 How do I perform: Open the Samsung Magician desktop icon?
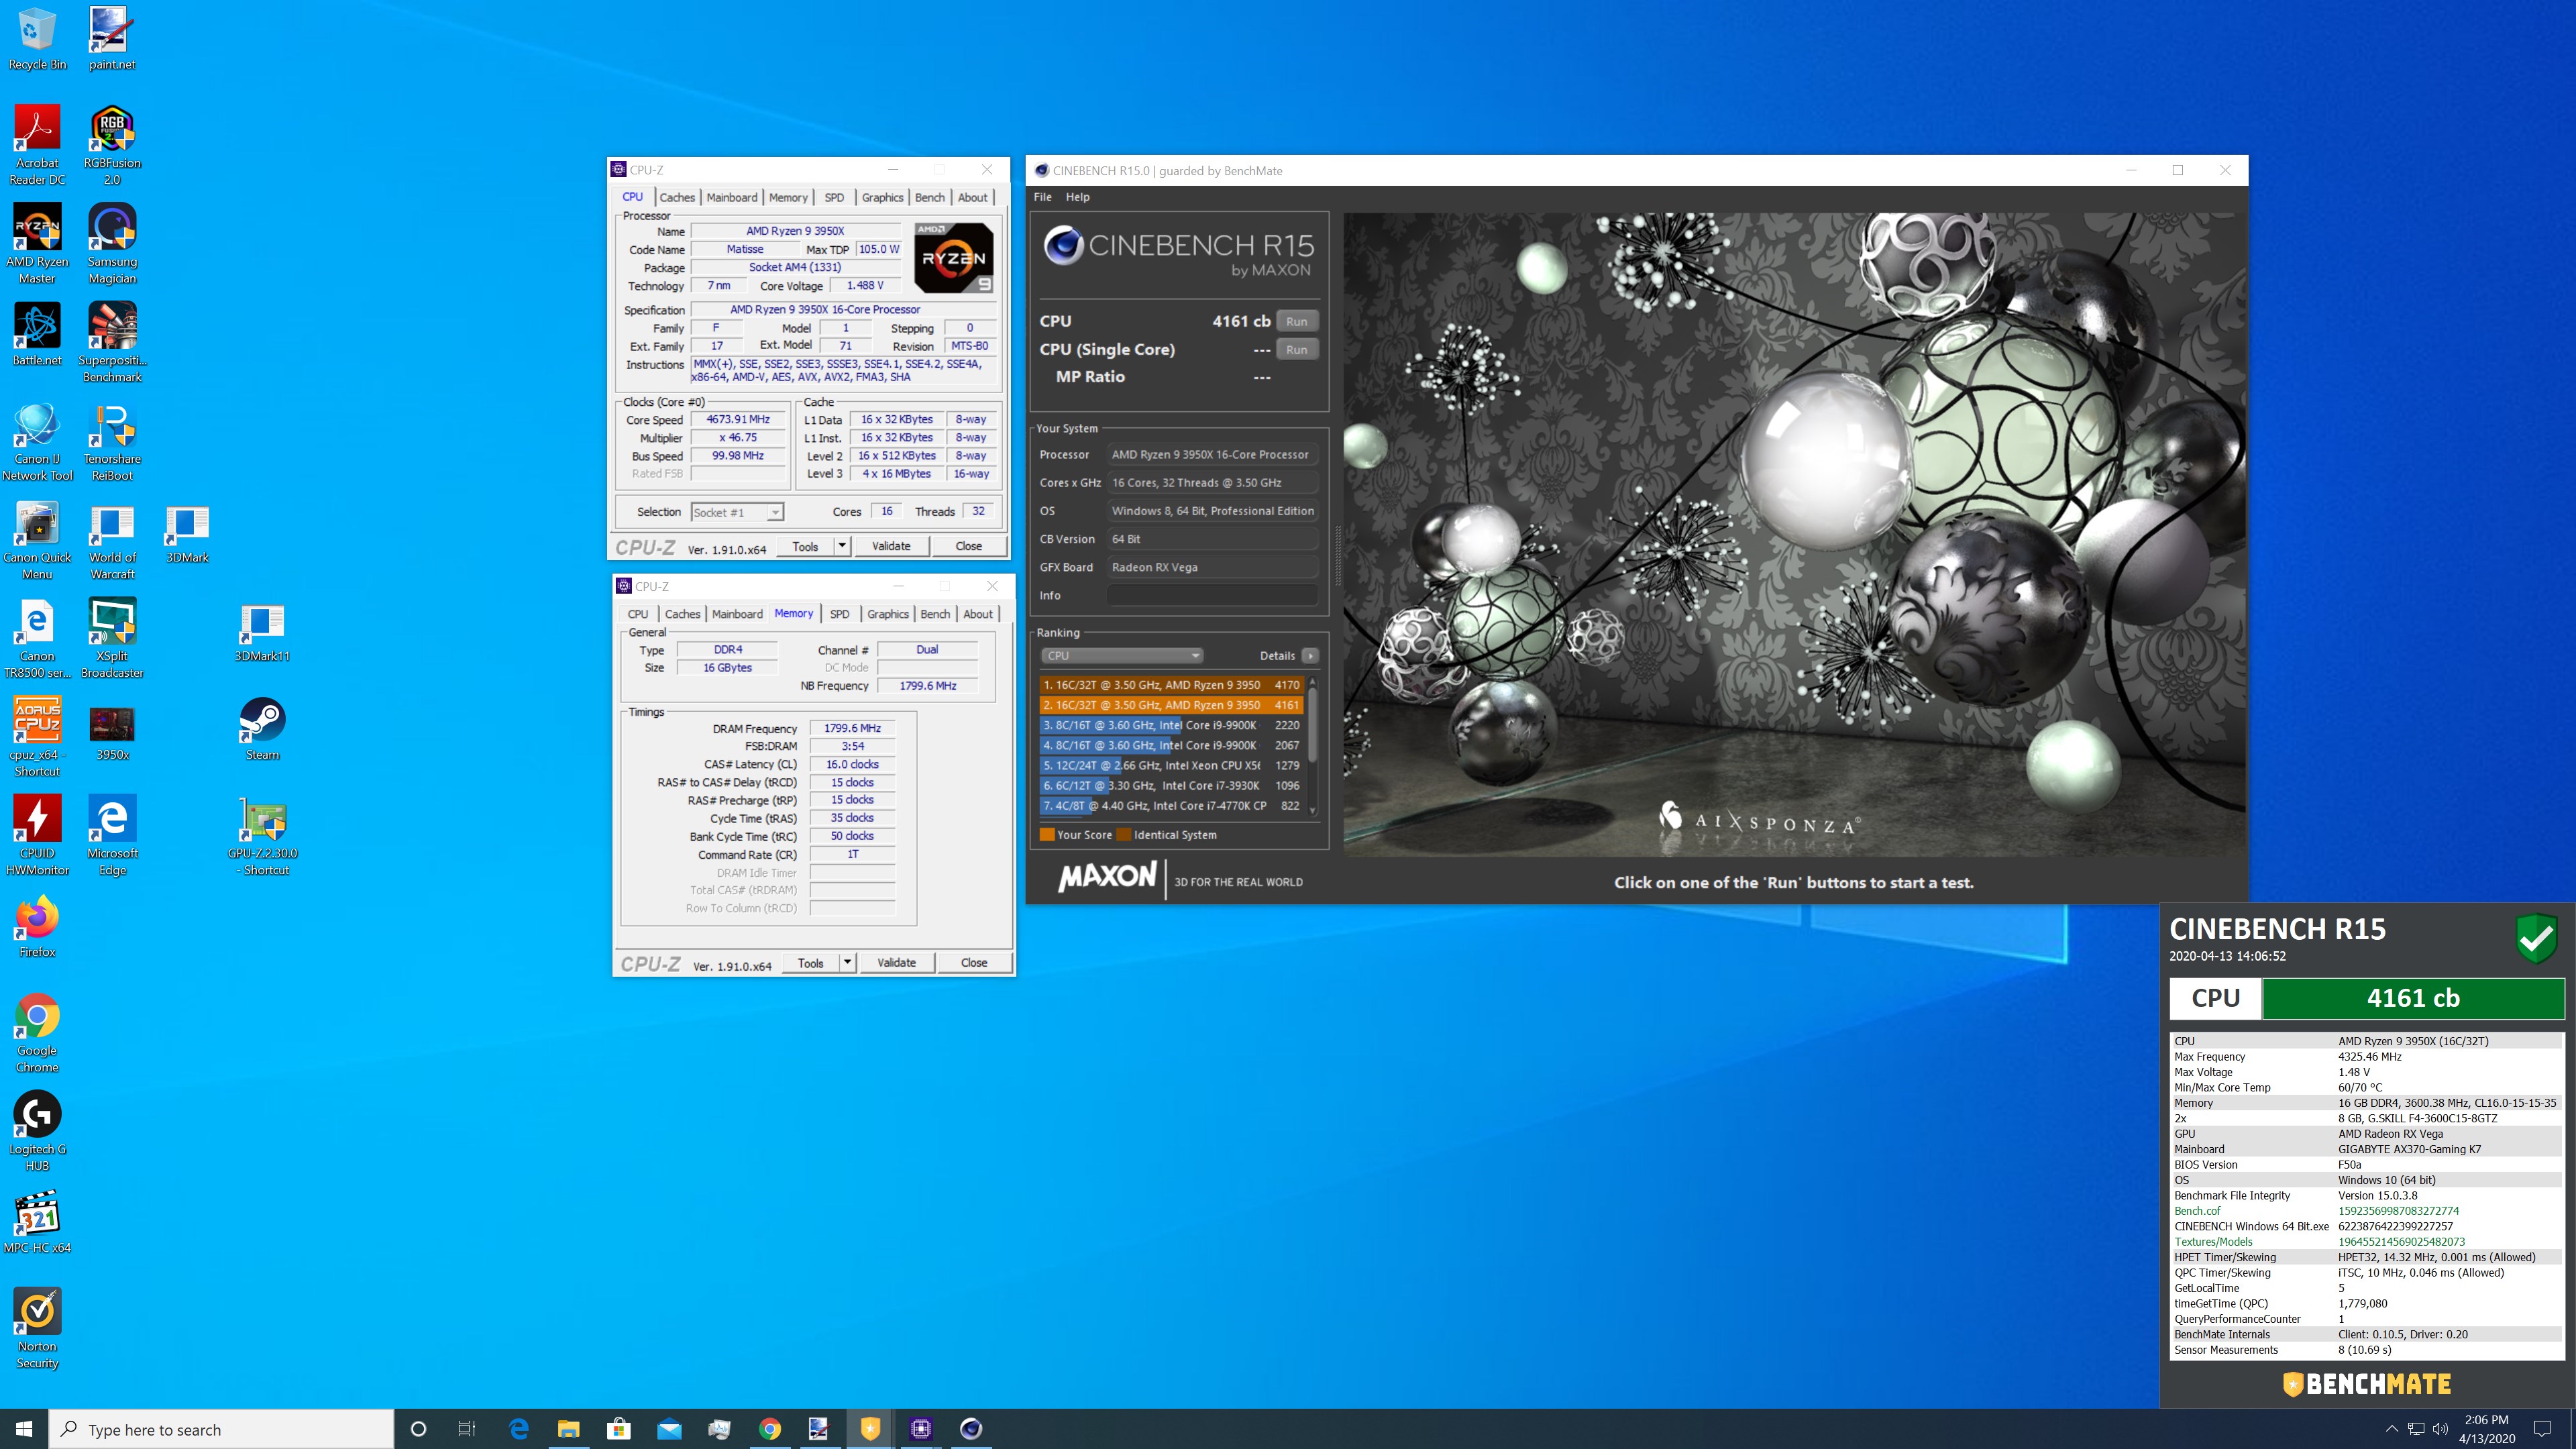click(x=112, y=244)
